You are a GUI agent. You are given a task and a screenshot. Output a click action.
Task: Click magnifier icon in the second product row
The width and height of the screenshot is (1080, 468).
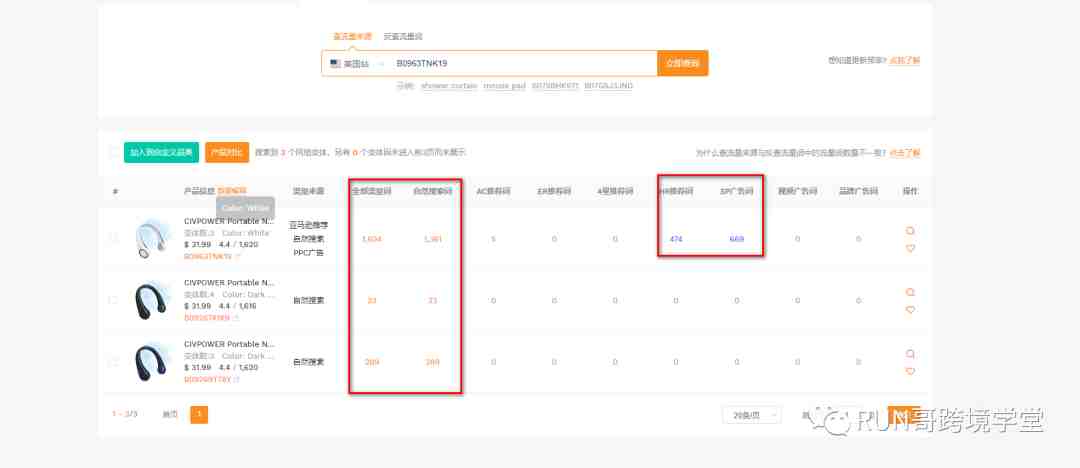pos(910,292)
